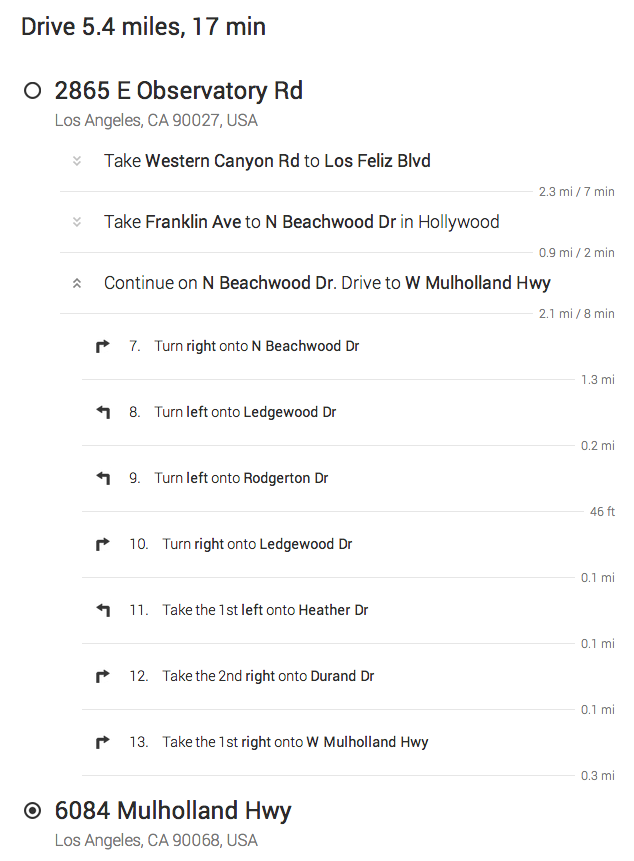Collapse the N Beachwood Dr section chevron
This screenshot has height=861, width=634.
77,283
